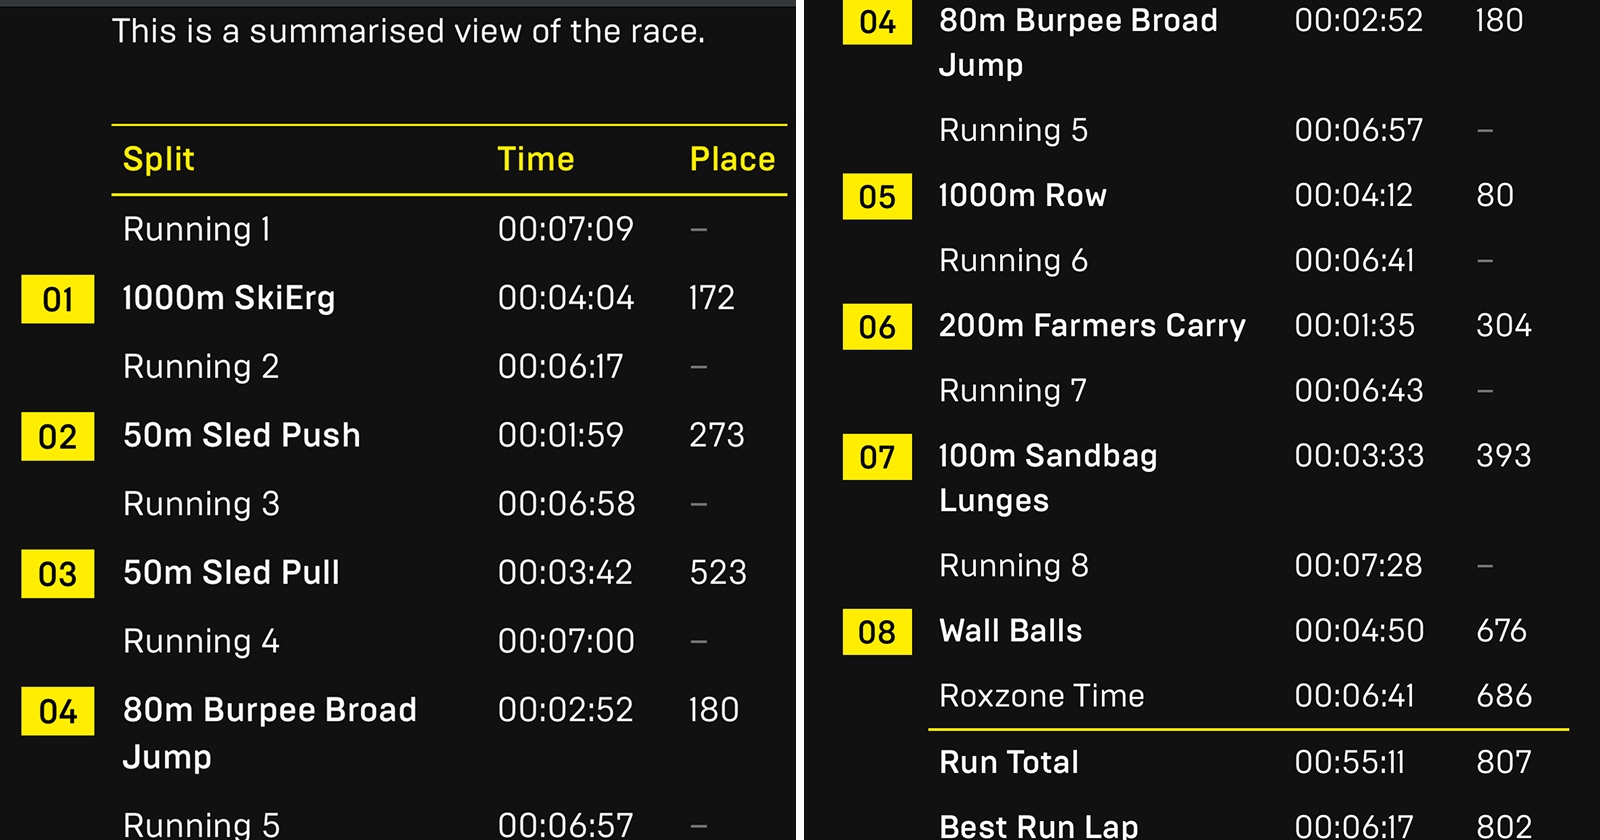The width and height of the screenshot is (1600, 840).
Task: Sort by the Time column header
Action: [536, 159]
